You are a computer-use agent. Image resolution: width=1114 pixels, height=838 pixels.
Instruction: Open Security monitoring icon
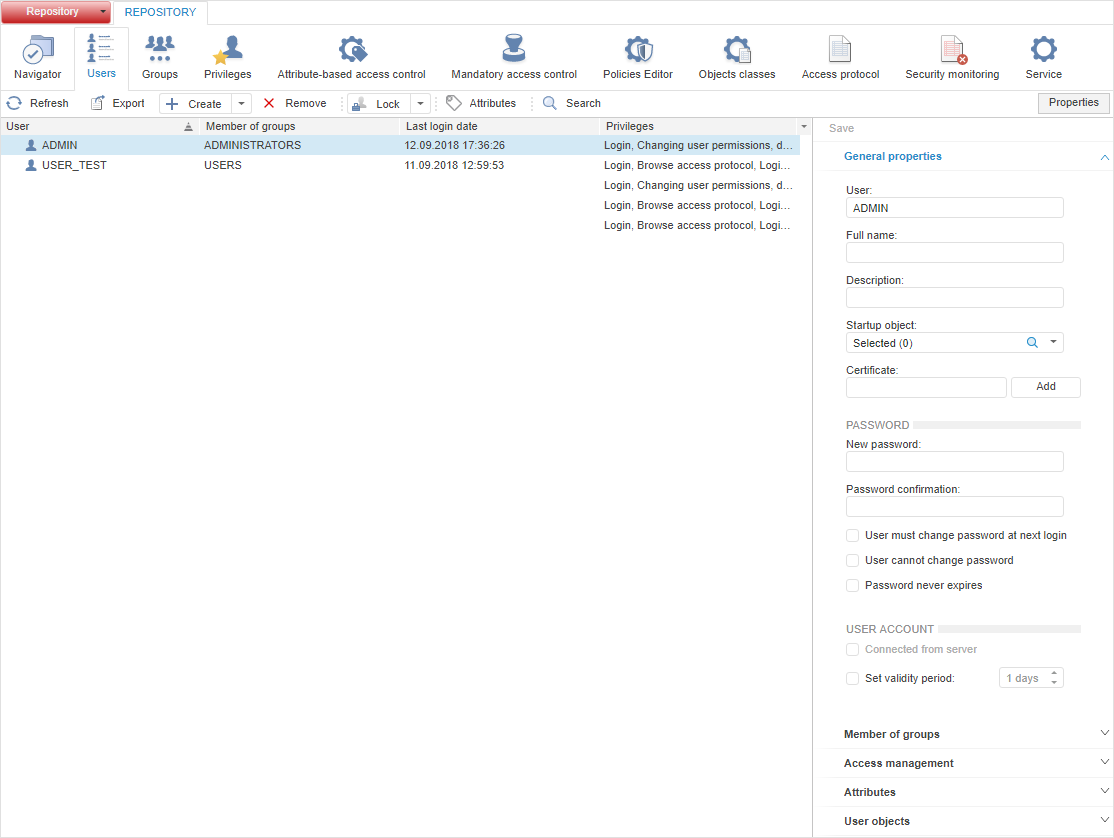[x=952, y=50]
